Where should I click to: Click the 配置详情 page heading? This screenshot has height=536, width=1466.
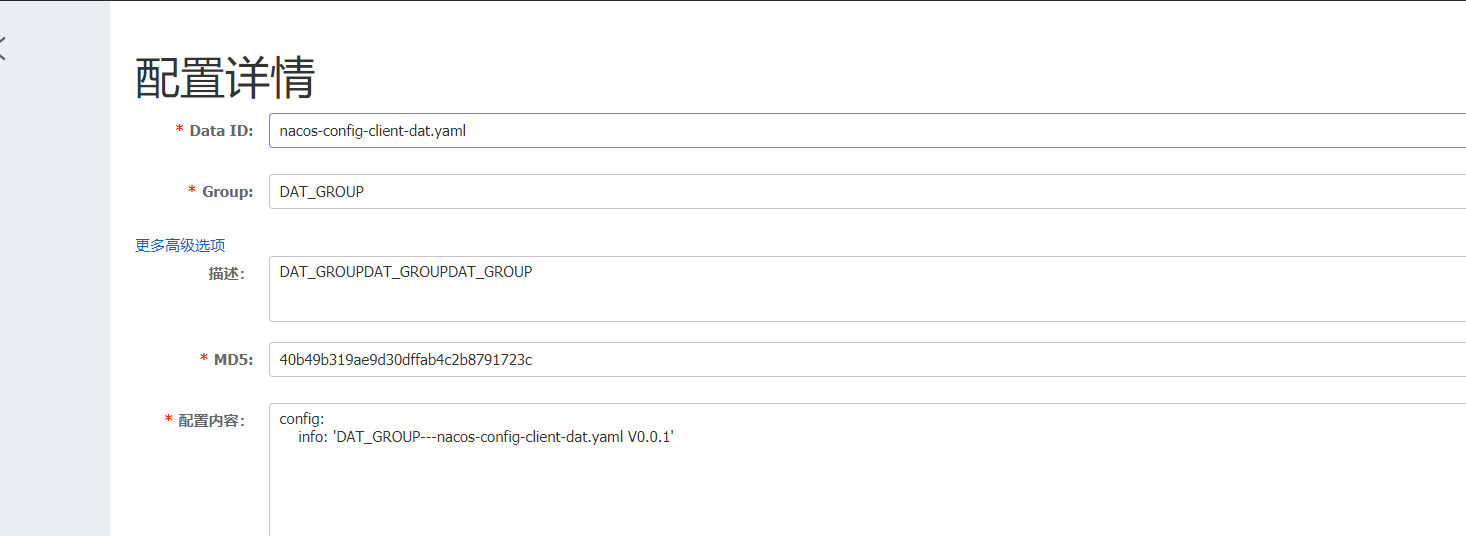pyautogui.click(x=225, y=77)
